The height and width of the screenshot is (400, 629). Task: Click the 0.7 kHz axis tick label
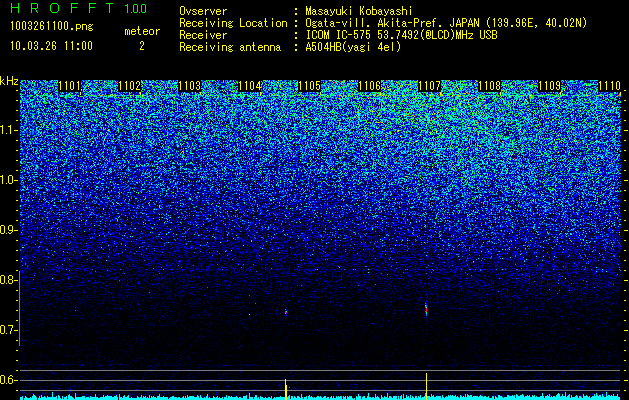(7, 330)
